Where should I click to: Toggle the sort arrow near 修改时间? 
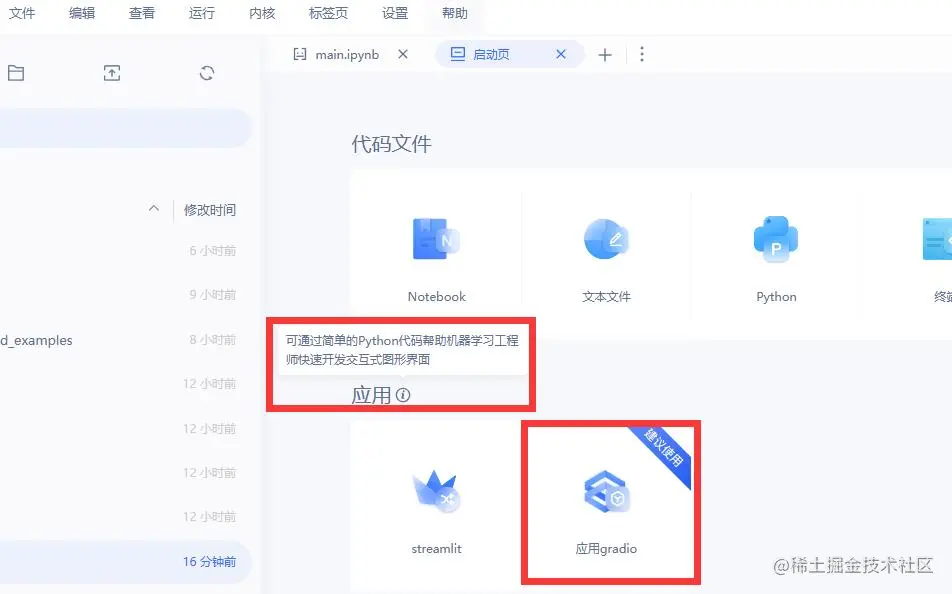pyautogui.click(x=154, y=208)
